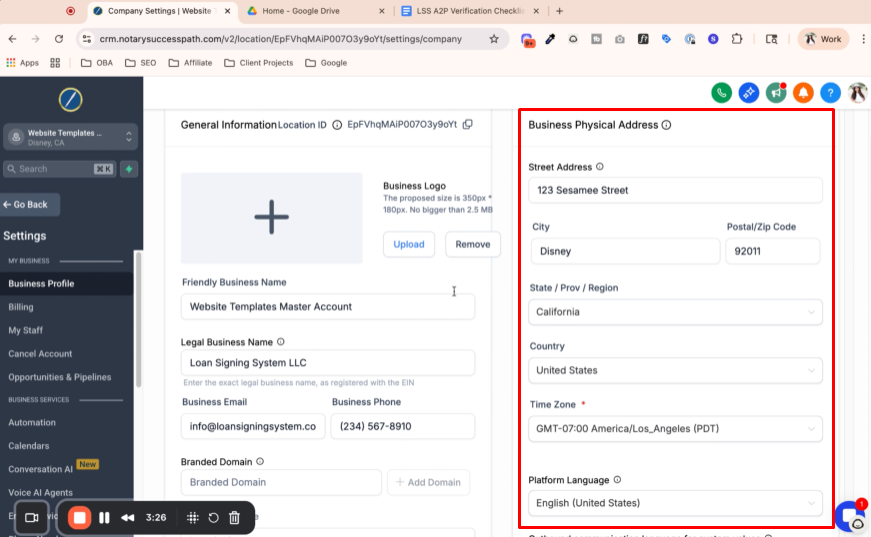Copy the Location ID with copy icon

point(468,124)
